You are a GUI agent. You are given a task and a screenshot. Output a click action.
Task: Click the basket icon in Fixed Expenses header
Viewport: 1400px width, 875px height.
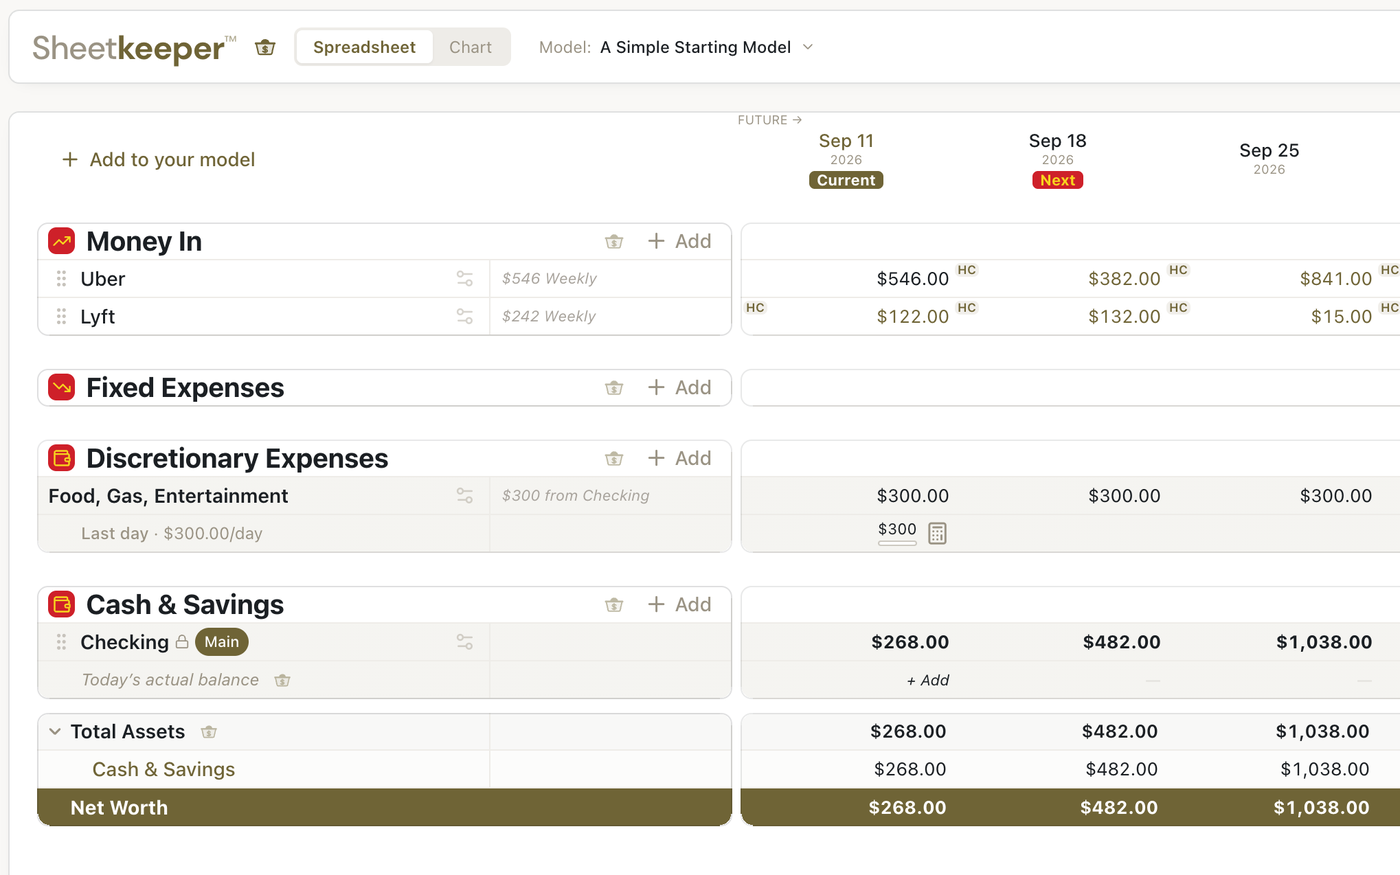click(x=614, y=387)
